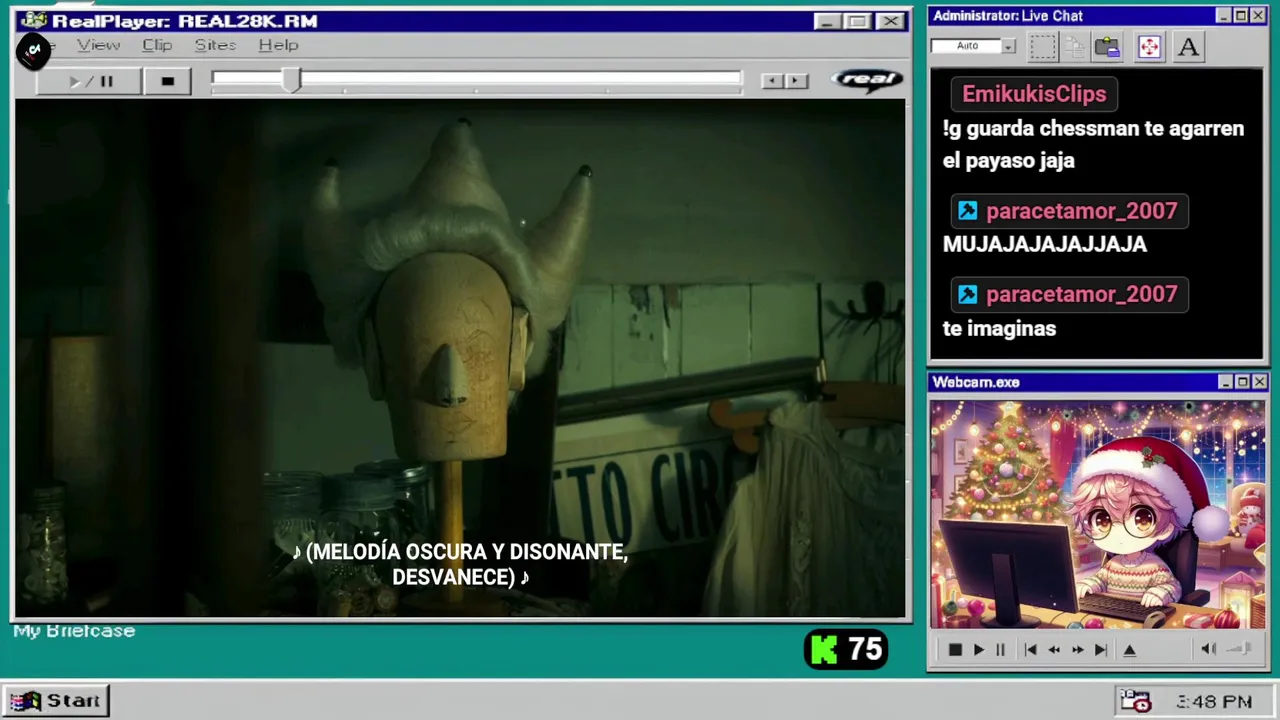Click the message 'MUJAJAJAJAJJAJA'
The image size is (1280, 720).
click(1044, 244)
